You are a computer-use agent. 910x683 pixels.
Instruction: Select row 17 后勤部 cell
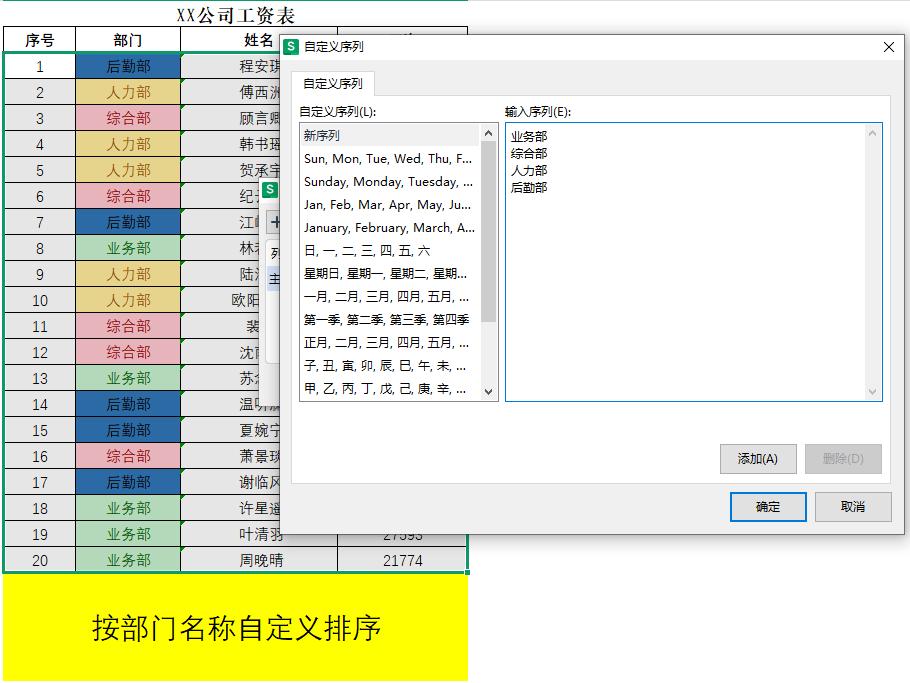coord(128,482)
